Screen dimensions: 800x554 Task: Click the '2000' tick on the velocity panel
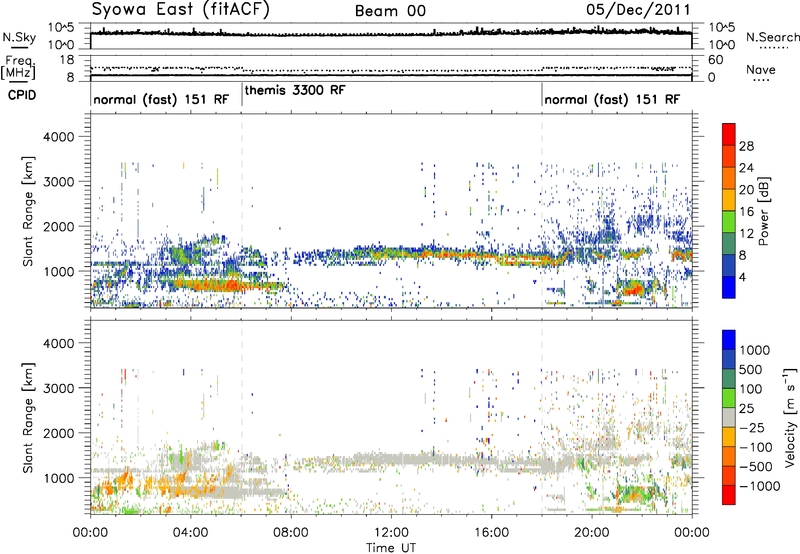[59, 433]
